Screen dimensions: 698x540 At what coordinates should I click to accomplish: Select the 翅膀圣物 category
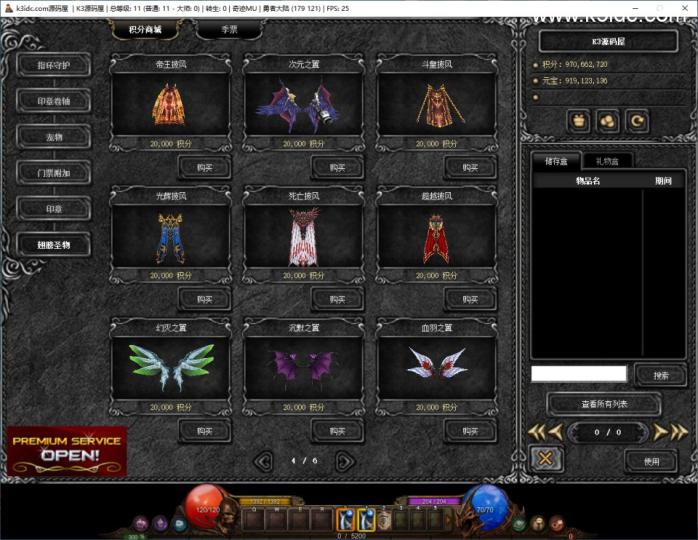(54, 245)
